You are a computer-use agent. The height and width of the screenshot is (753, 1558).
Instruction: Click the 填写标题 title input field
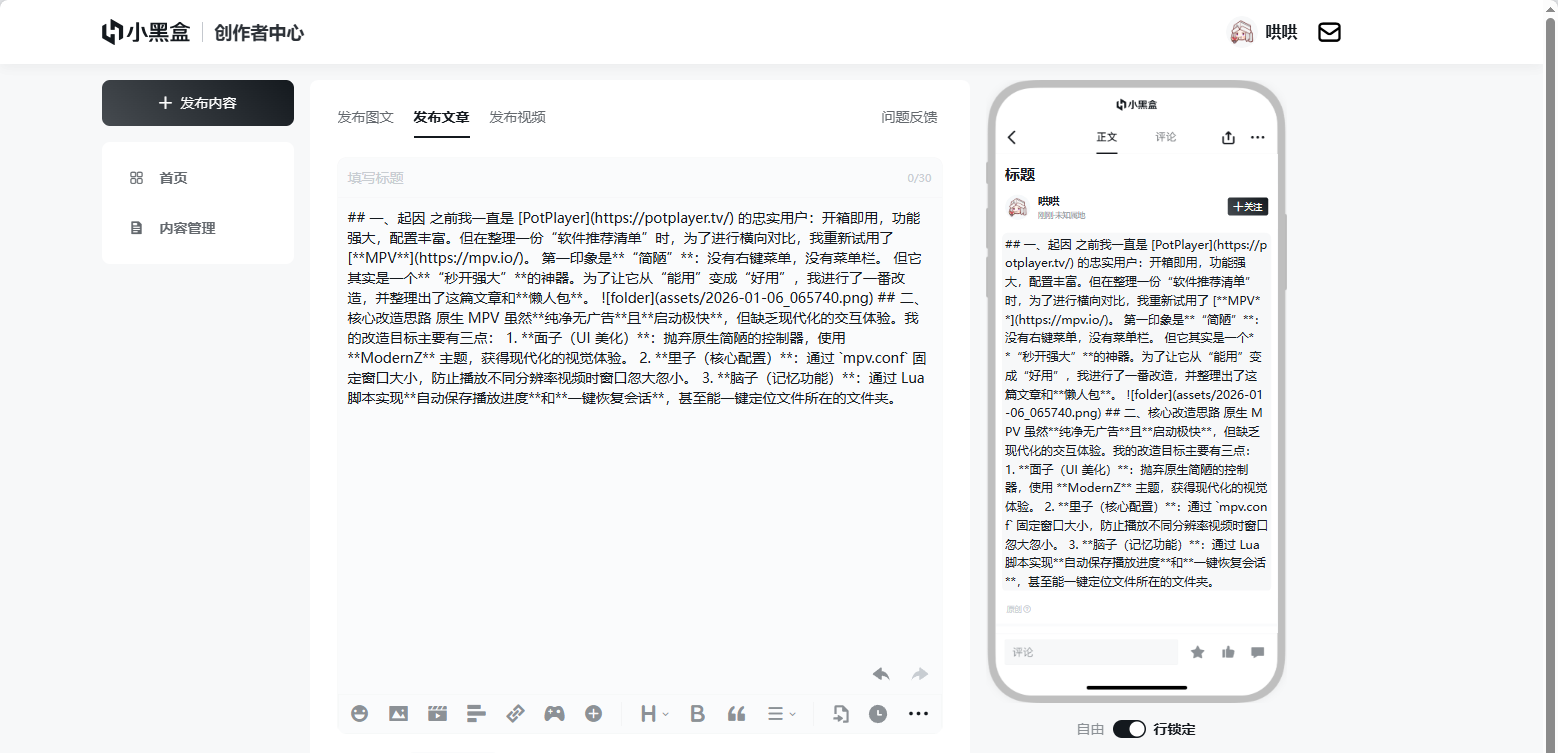[620, 178]
